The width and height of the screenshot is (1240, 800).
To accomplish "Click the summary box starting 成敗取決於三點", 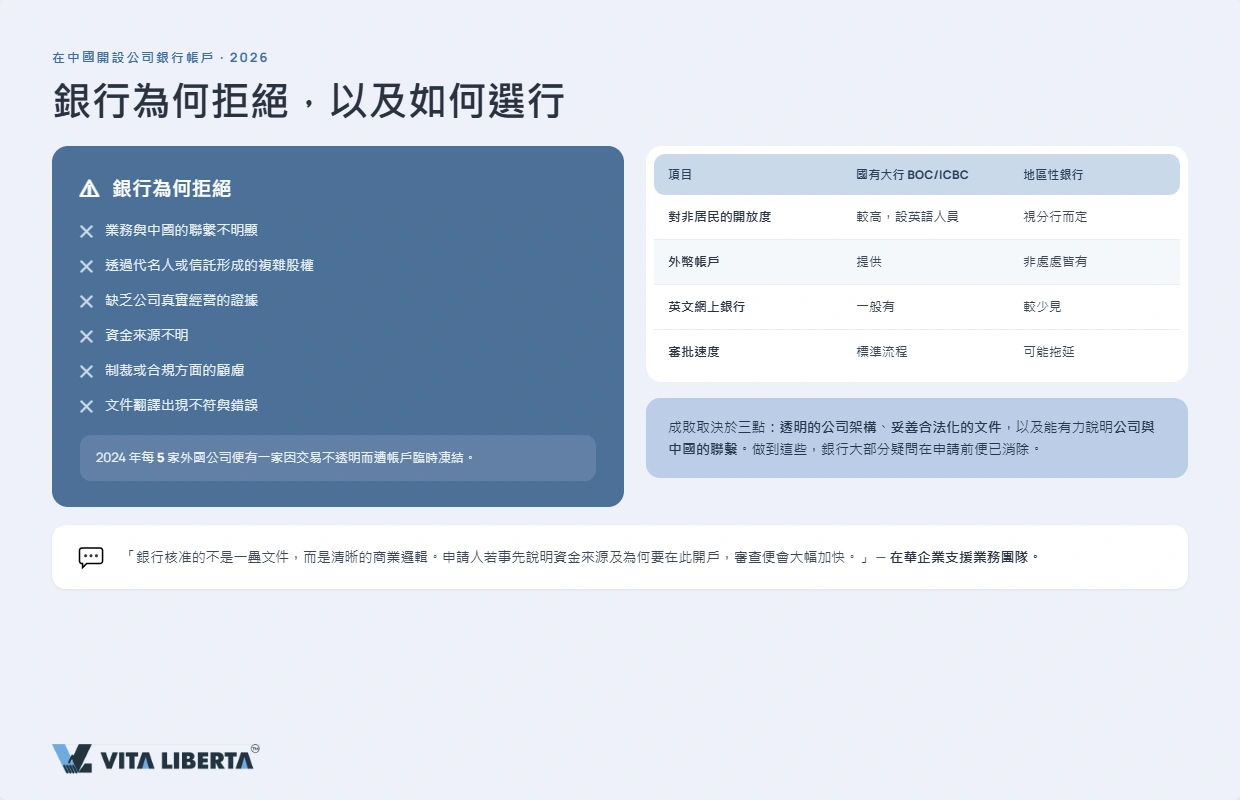I will tap(917, 438).
